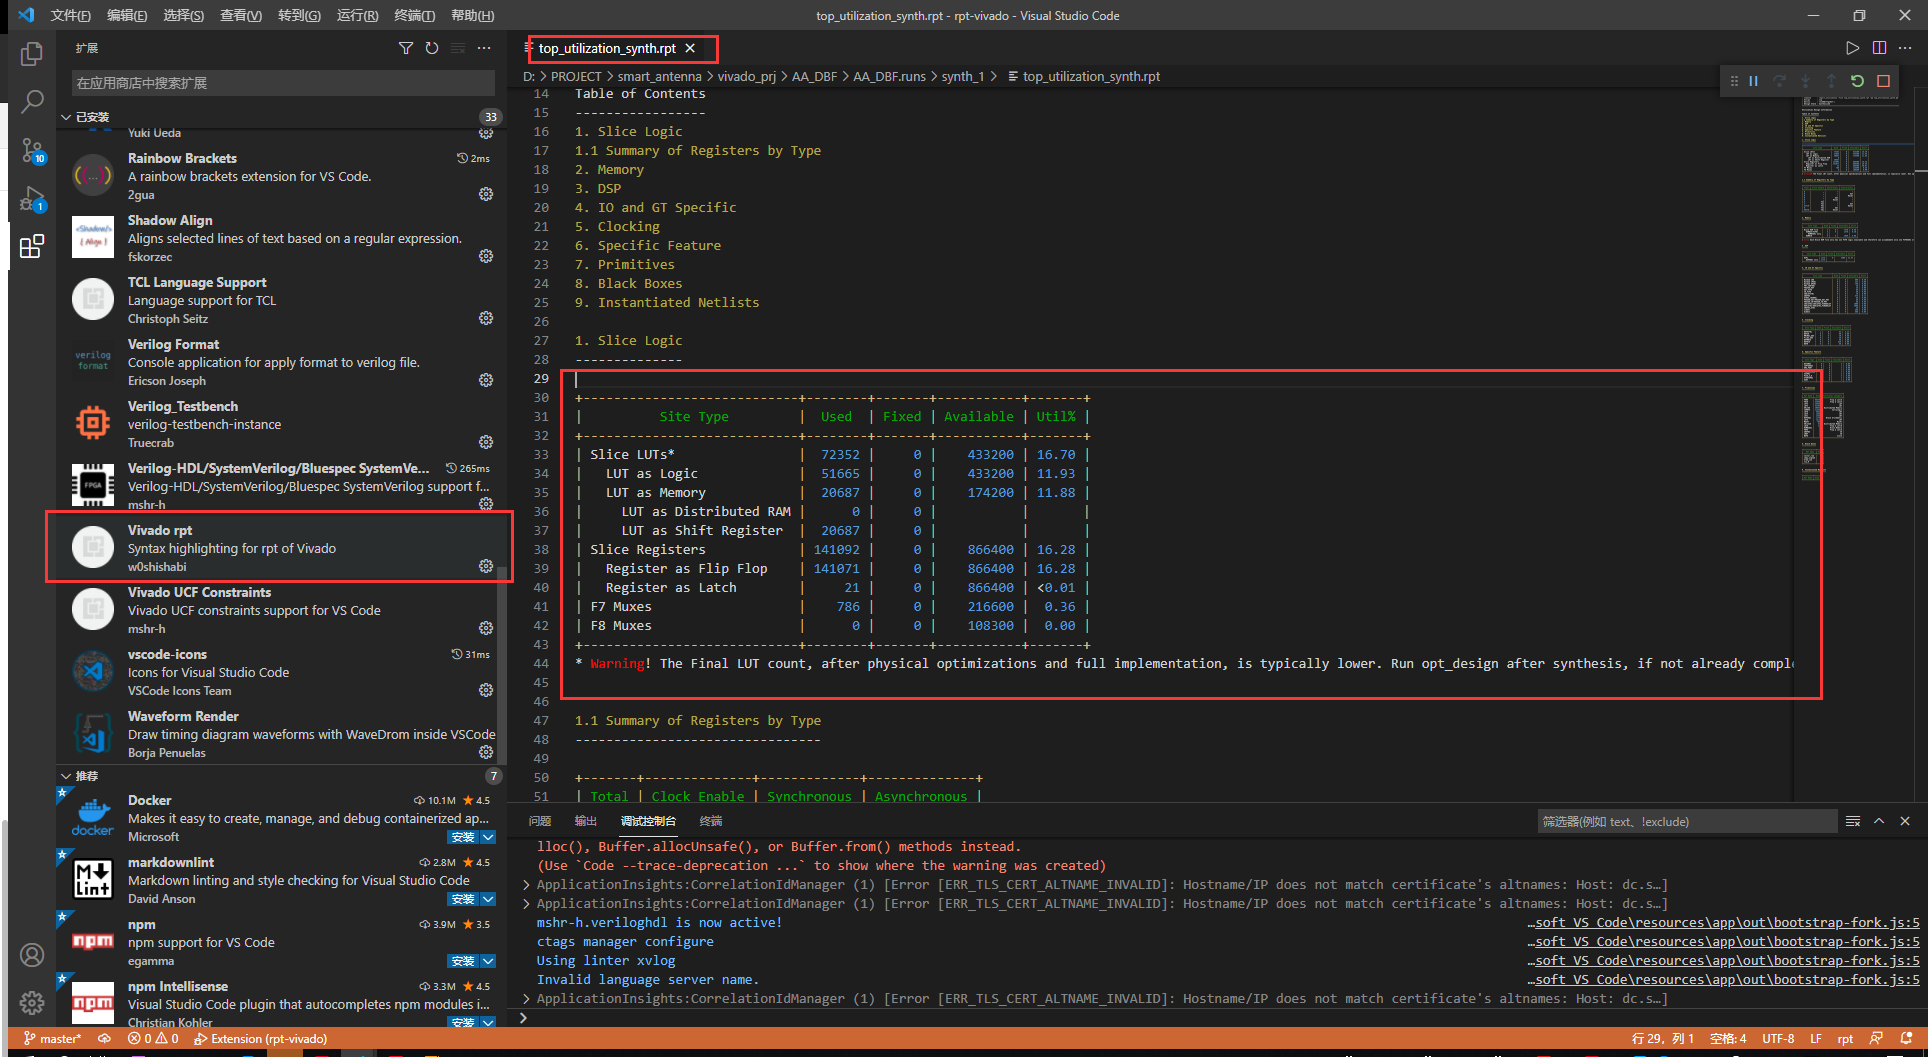Switch to the Problems panel tab

pos(540,821)
